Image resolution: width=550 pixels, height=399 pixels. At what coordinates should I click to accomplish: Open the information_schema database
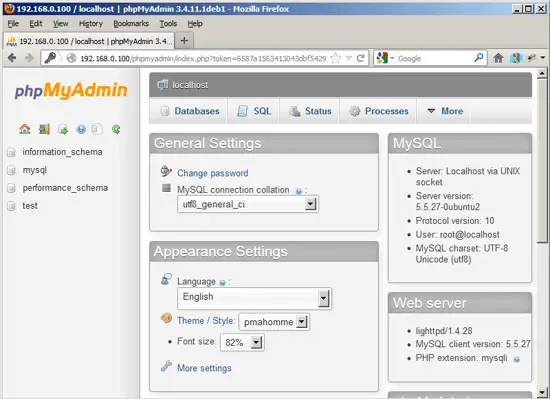62,152
